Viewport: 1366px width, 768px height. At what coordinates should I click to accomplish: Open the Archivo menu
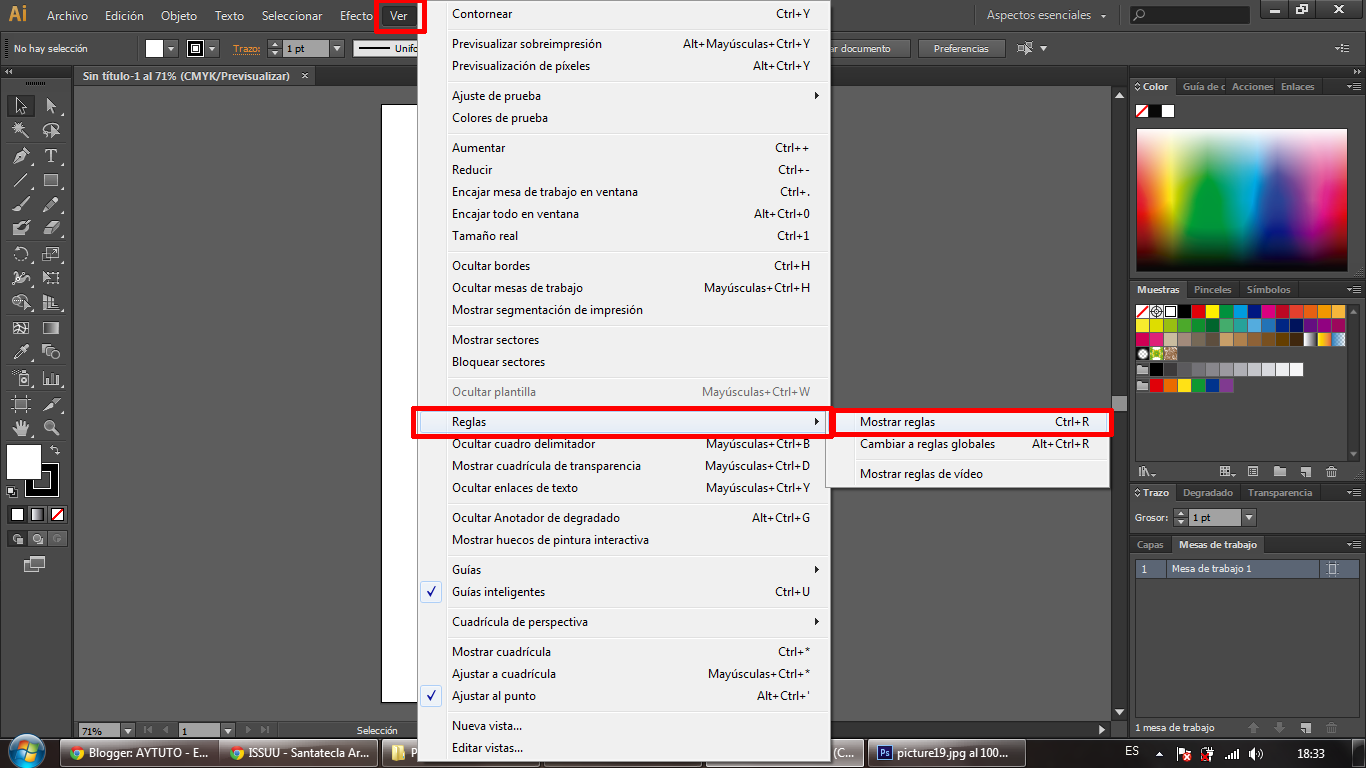pyautogui.click(x=67, y=16)
